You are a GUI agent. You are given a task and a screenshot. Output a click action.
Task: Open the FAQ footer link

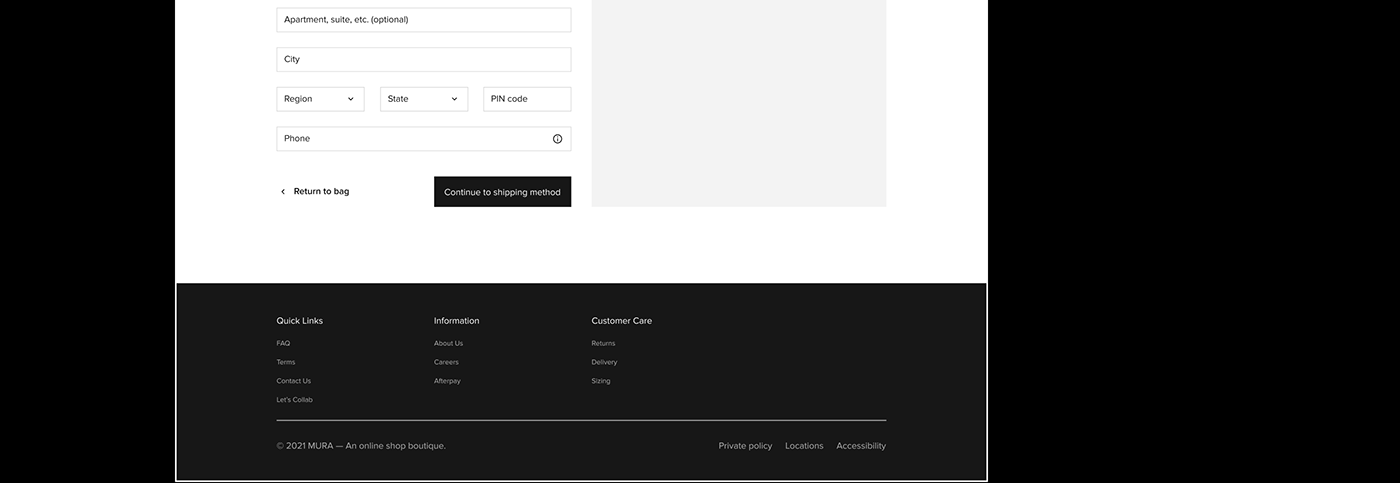283,343
